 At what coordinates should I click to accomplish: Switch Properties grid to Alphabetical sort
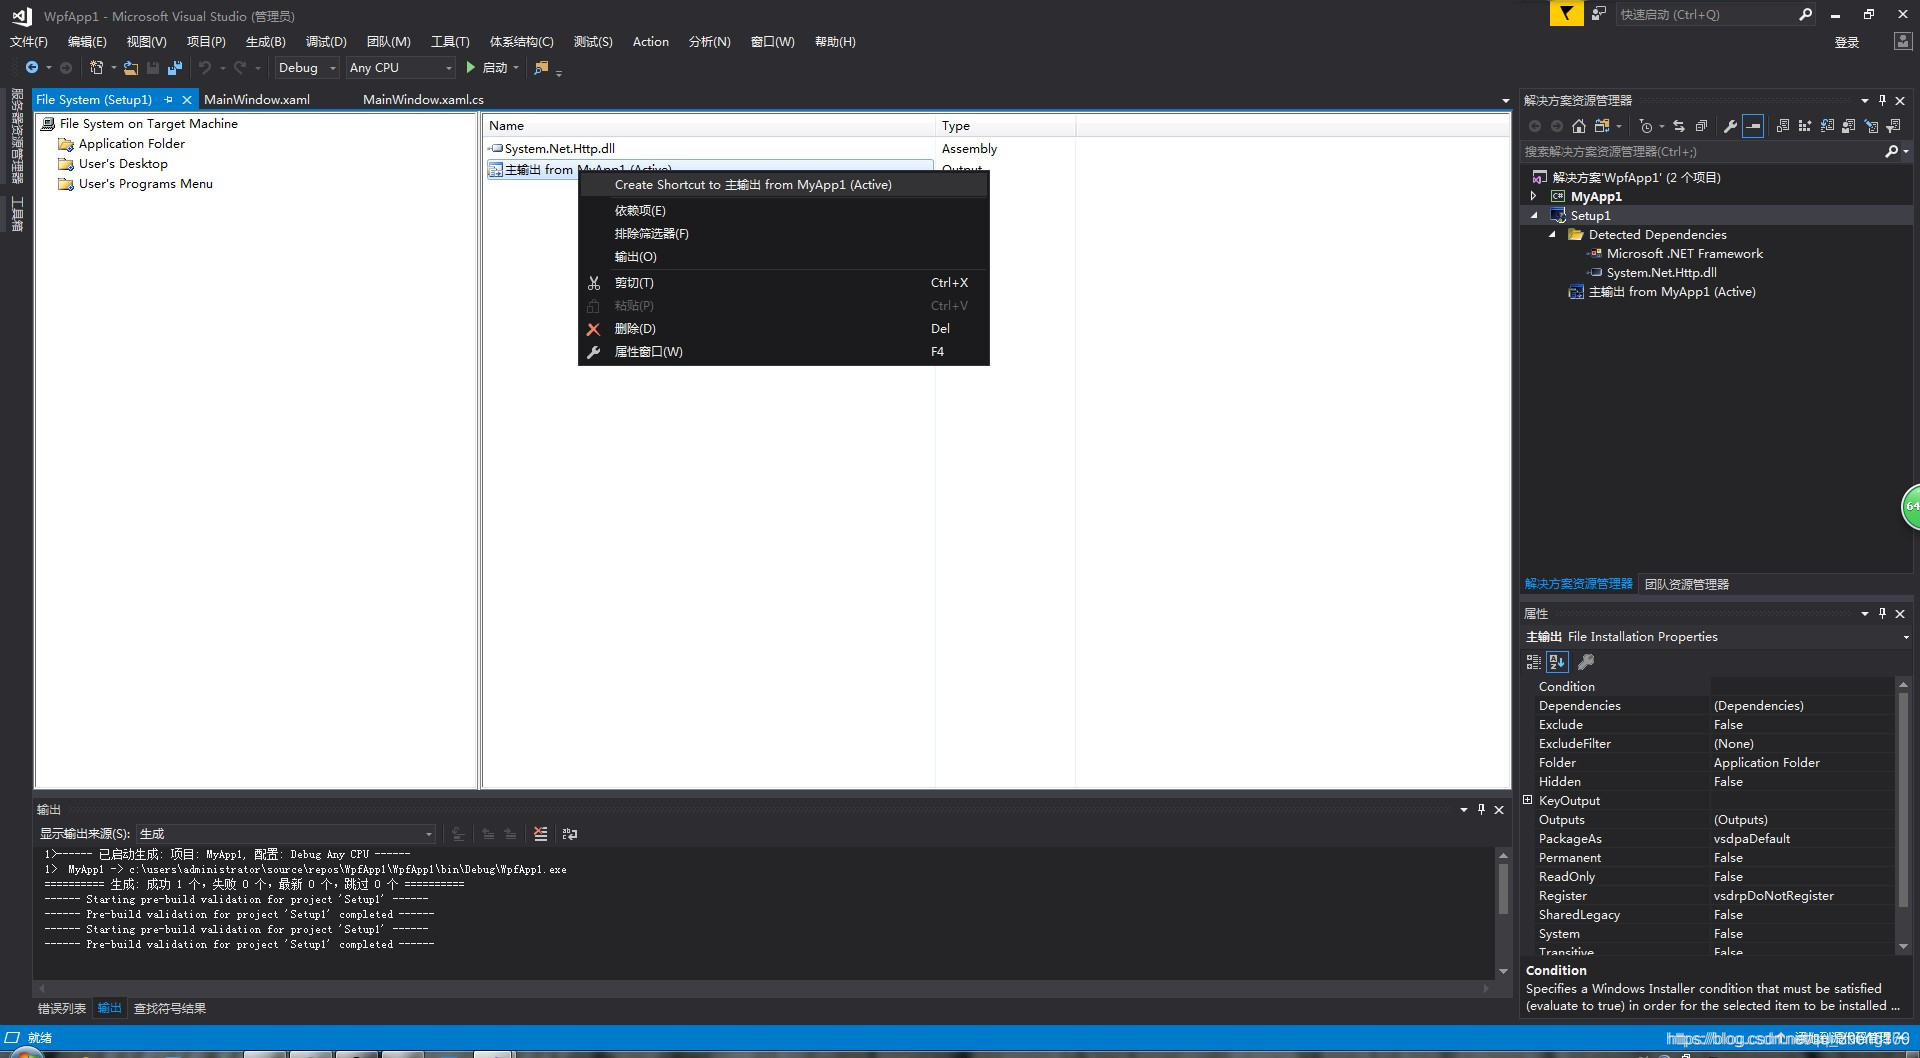(x=1557, y=662)
